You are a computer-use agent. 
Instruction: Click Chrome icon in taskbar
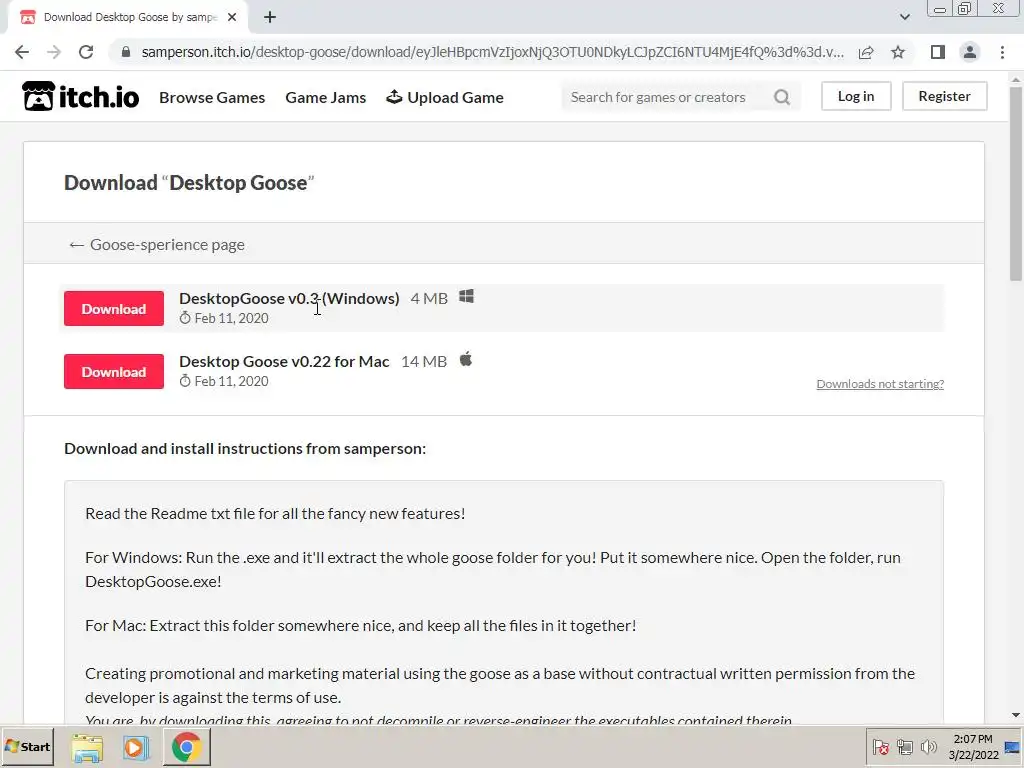click(x=187, y=748)
